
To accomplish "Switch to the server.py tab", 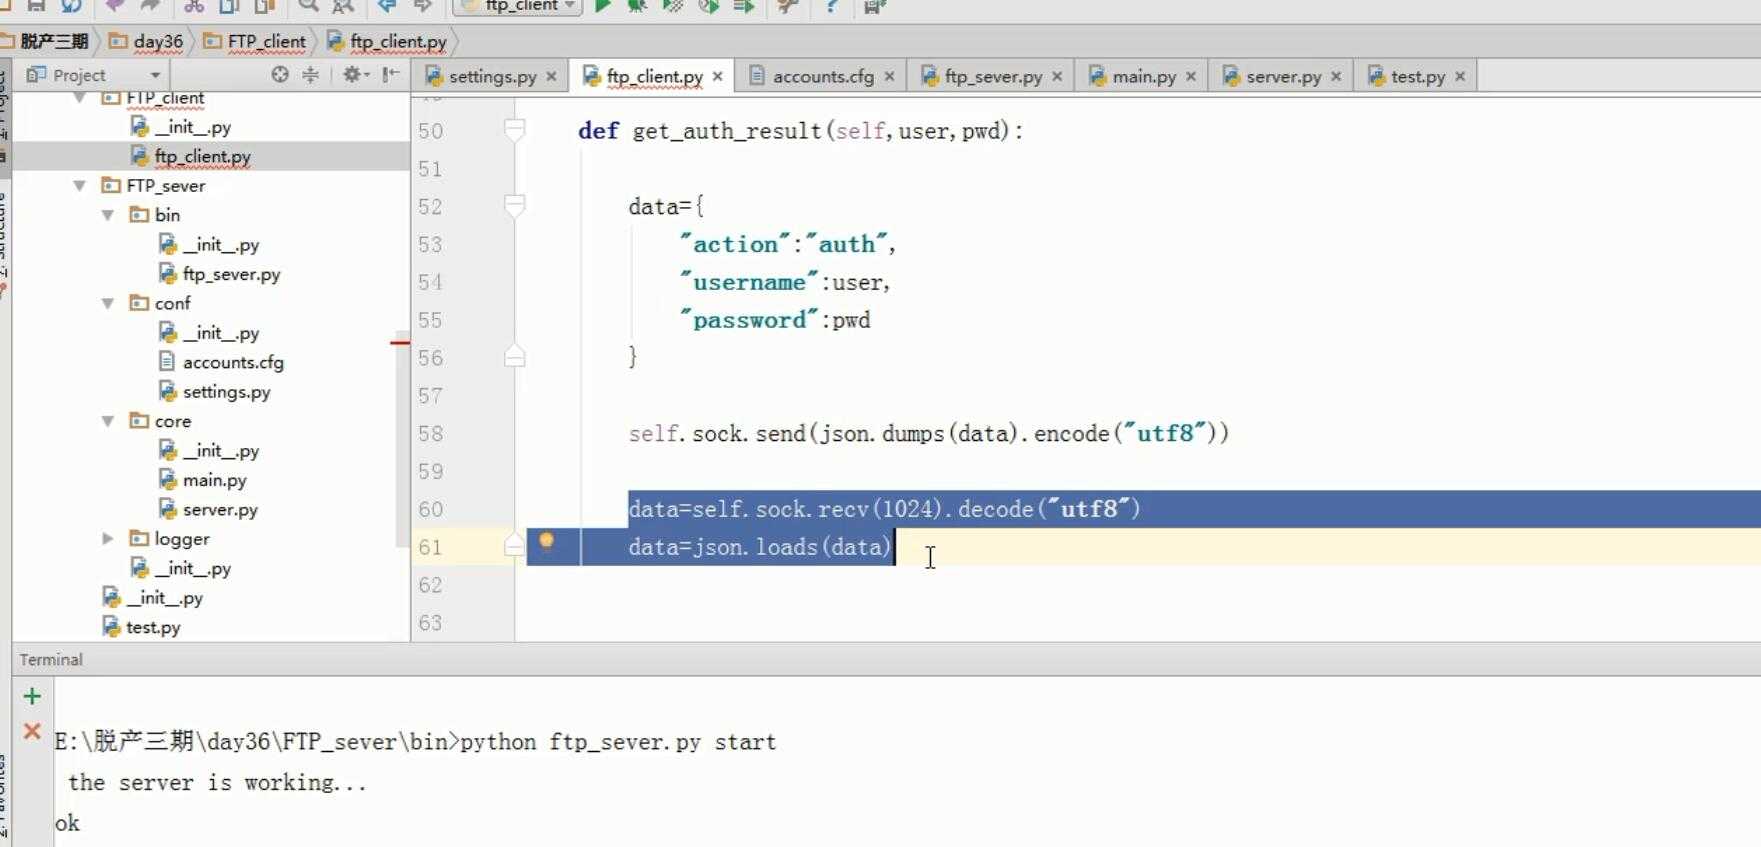I will (1283, 76).
